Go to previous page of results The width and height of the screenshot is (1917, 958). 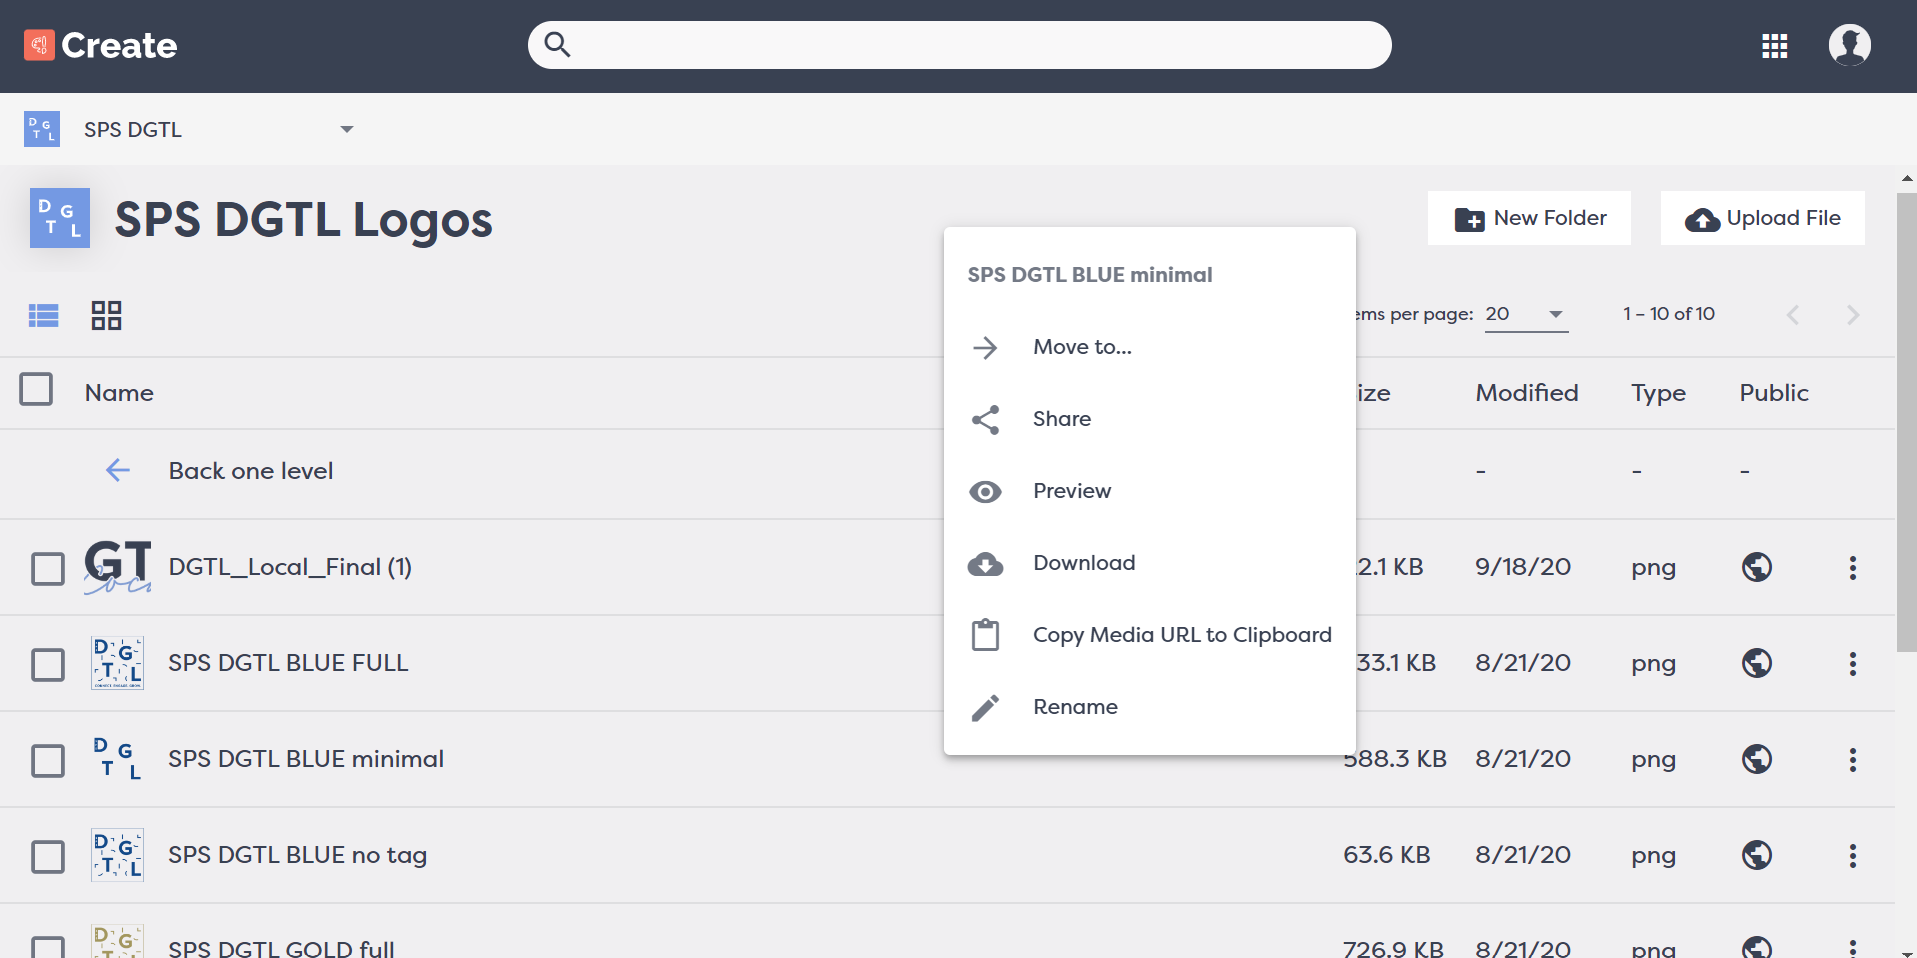click(1793, 315)
